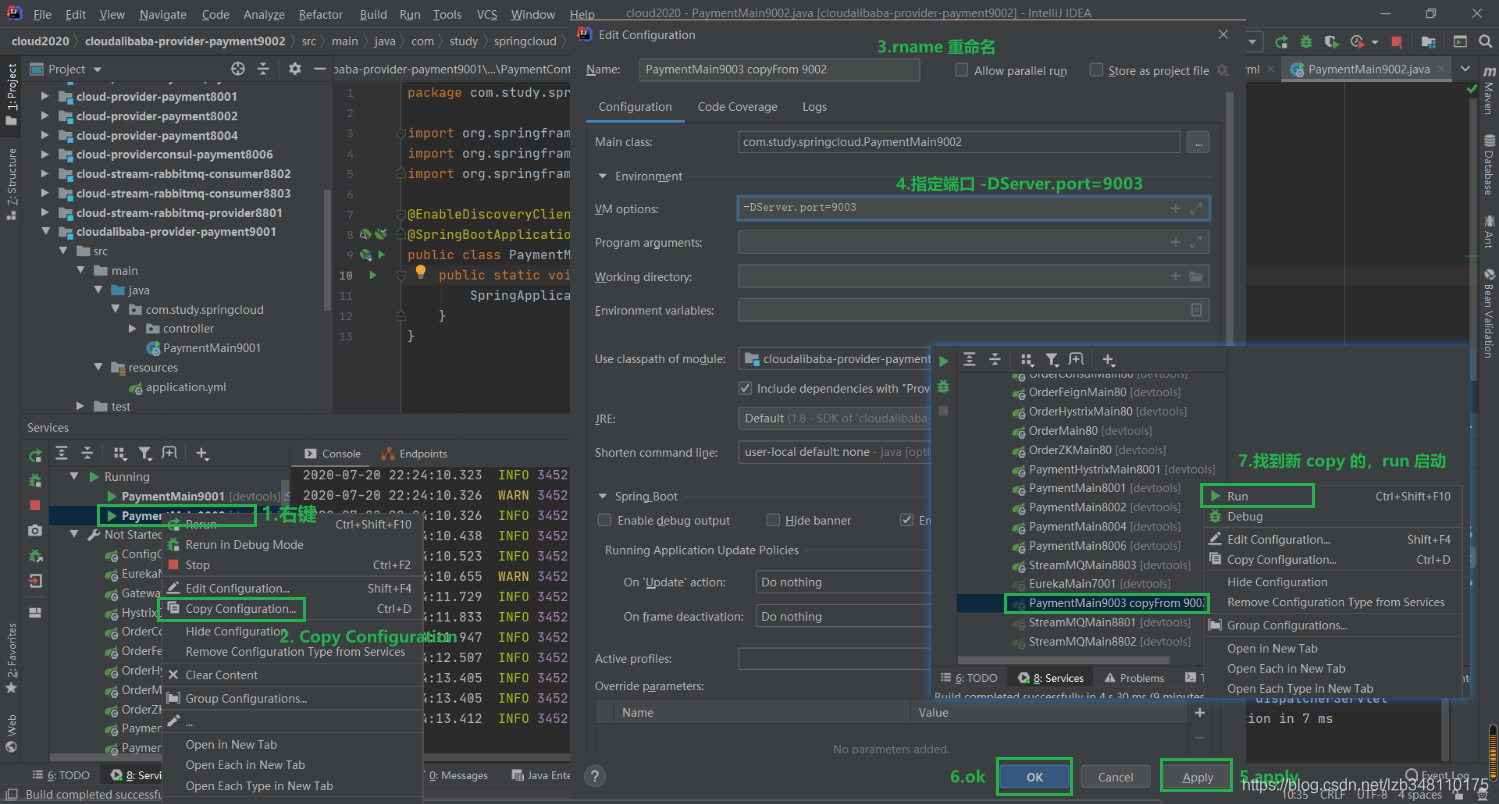This screenshot has width=1499, height=804.
Task: Toggle Hide banner checkbox
Action: tap(773, 520)
